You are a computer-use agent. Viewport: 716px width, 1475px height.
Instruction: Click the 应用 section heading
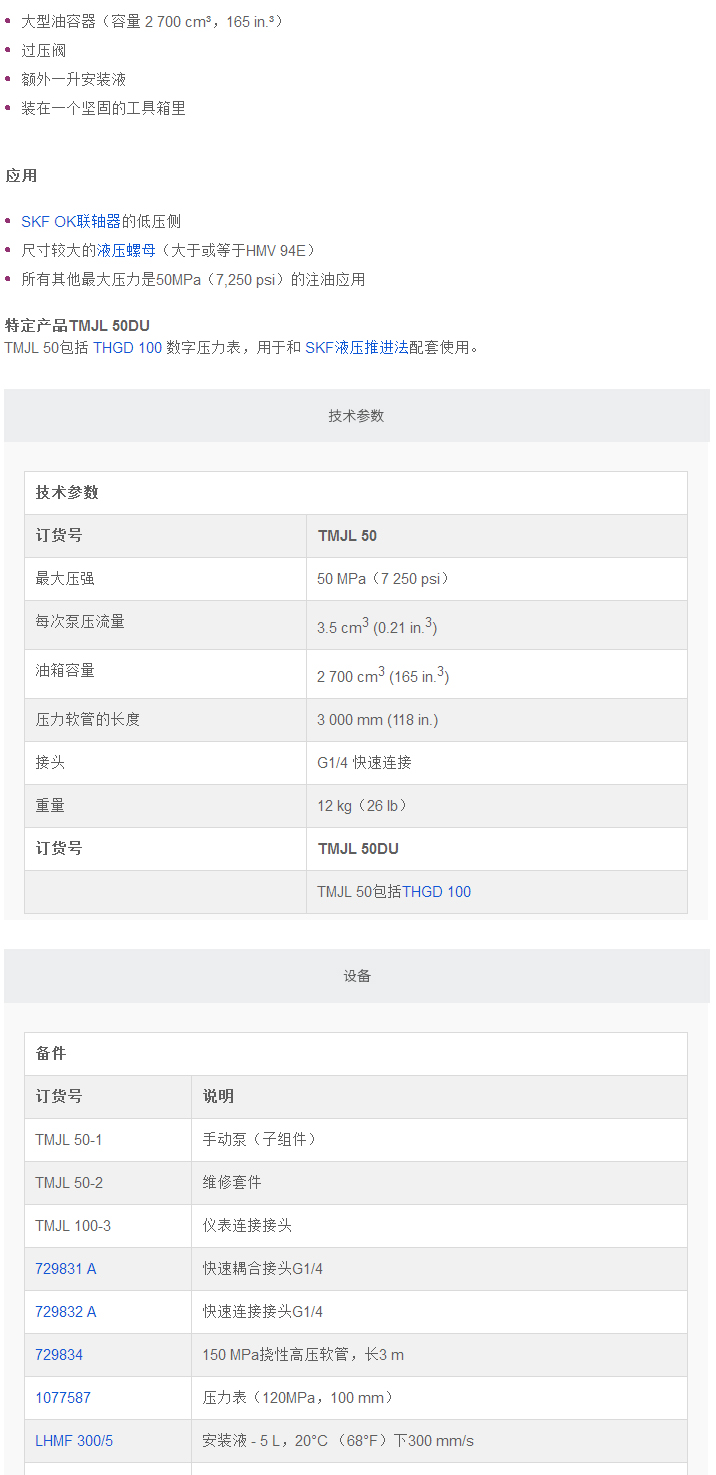tap(21, 176)
